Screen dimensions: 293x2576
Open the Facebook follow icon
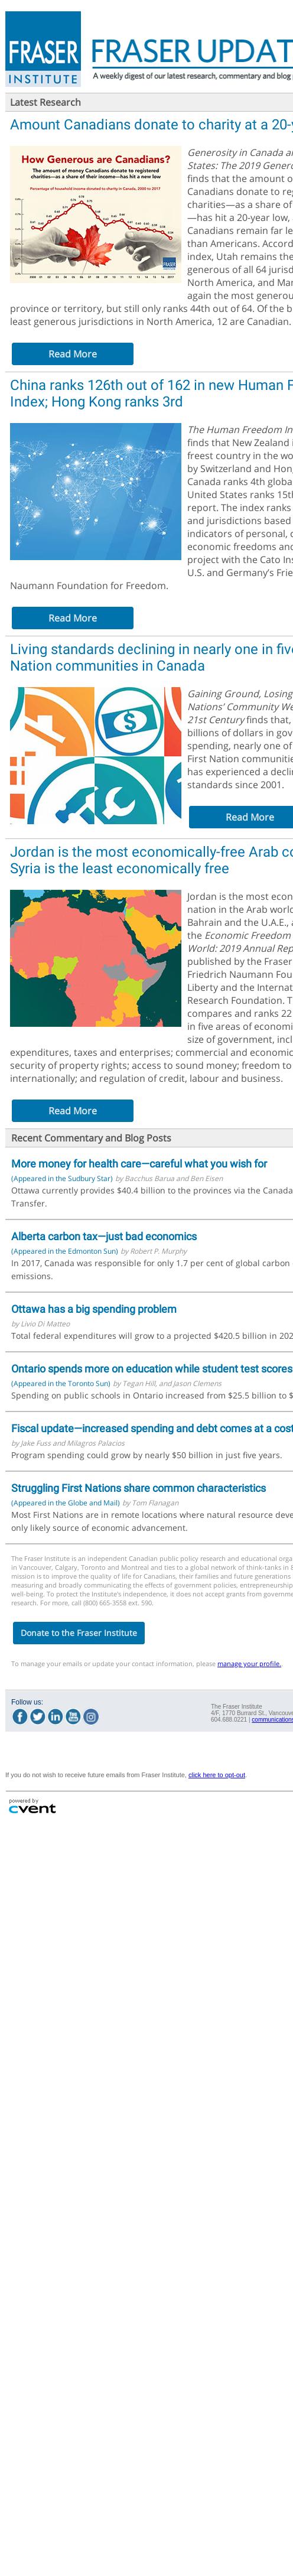tap(20, 1716)
